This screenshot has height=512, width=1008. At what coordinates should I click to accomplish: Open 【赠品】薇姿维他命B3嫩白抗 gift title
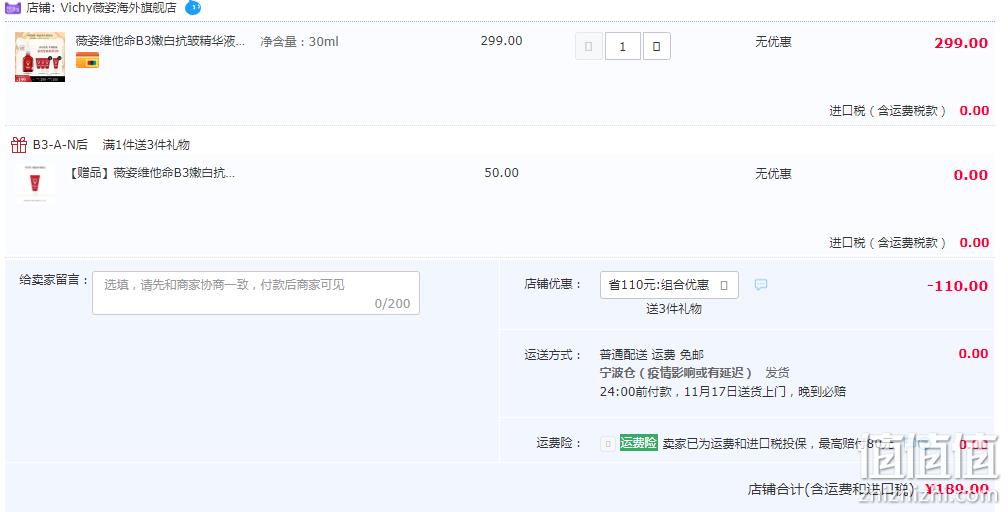(152, 173)
